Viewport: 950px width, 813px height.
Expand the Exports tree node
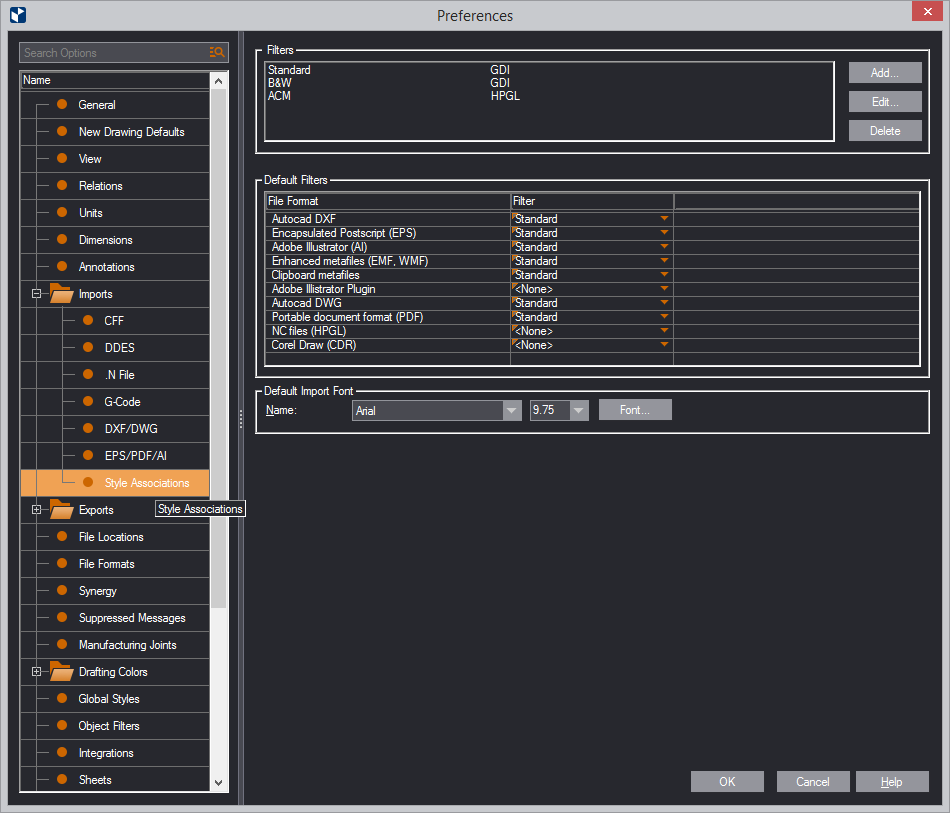pos(36,509)
